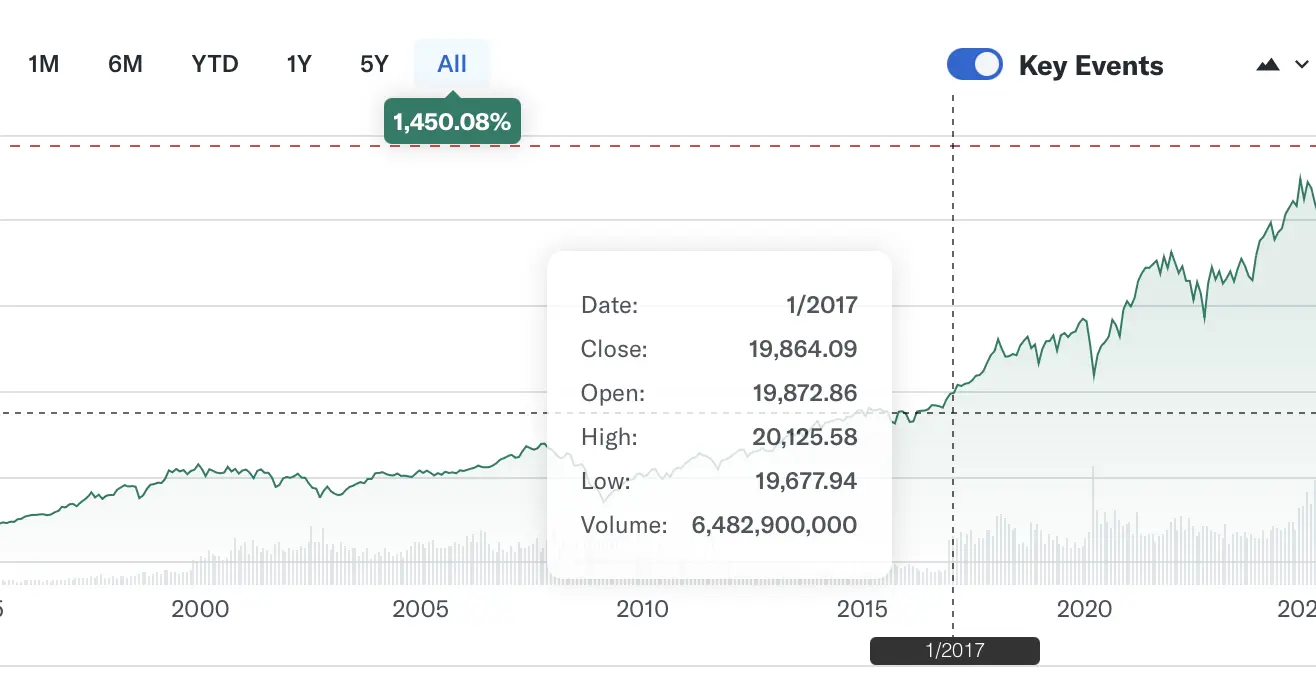
Task: Click the 2000 label on x-axis
Action: (x=200, y=609)
